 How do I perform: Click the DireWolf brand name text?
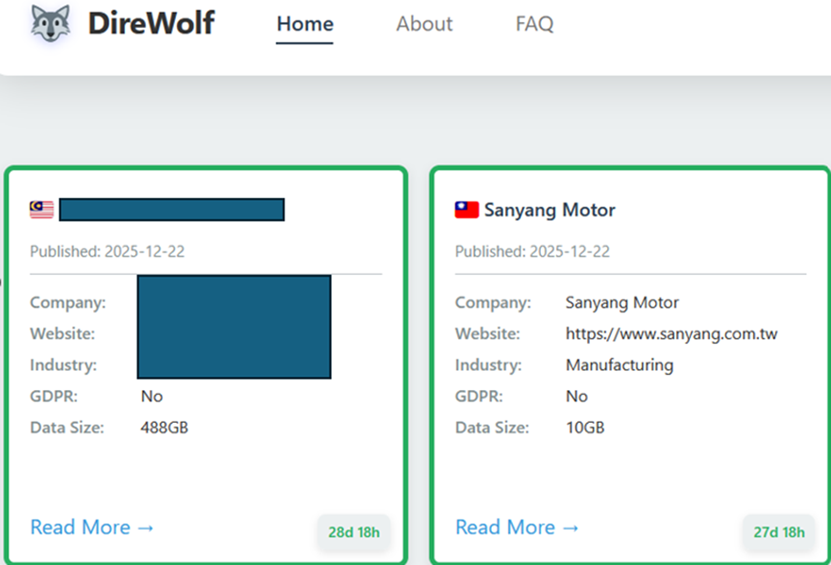[x=151, y=23]
